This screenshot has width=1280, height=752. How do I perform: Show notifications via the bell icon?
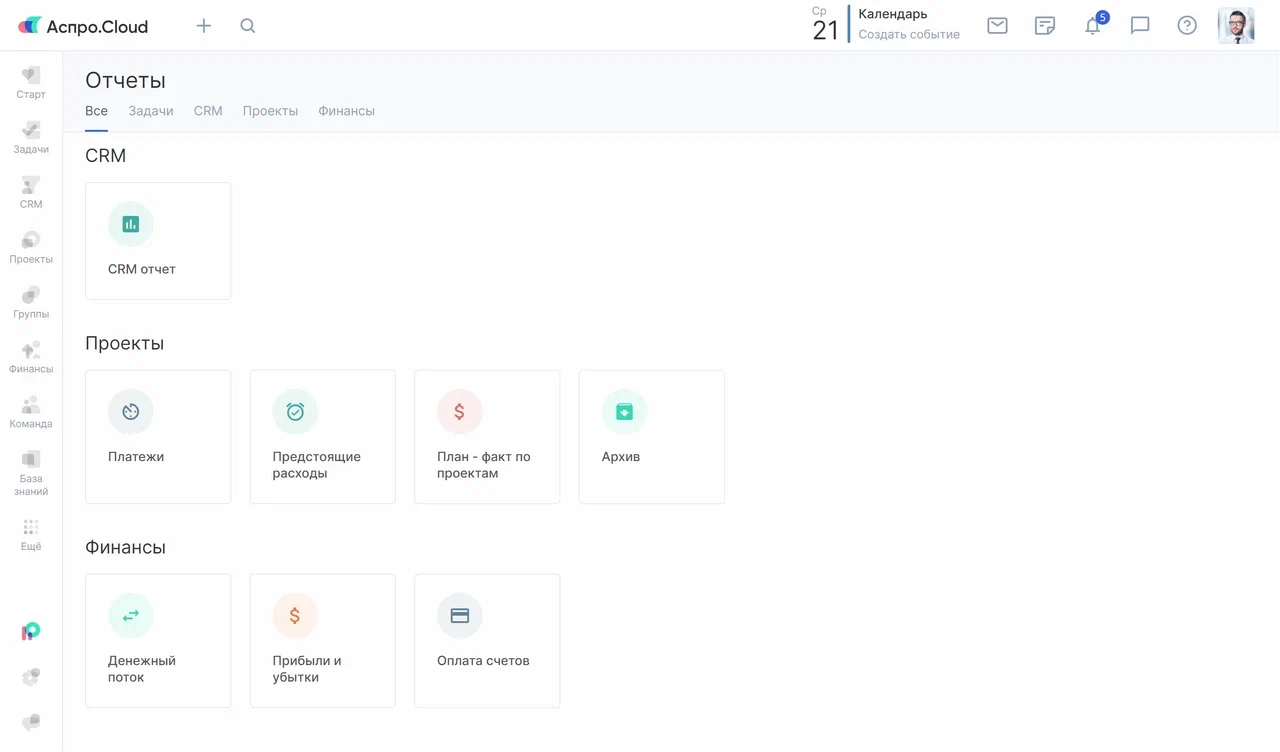coord(1092,26)
